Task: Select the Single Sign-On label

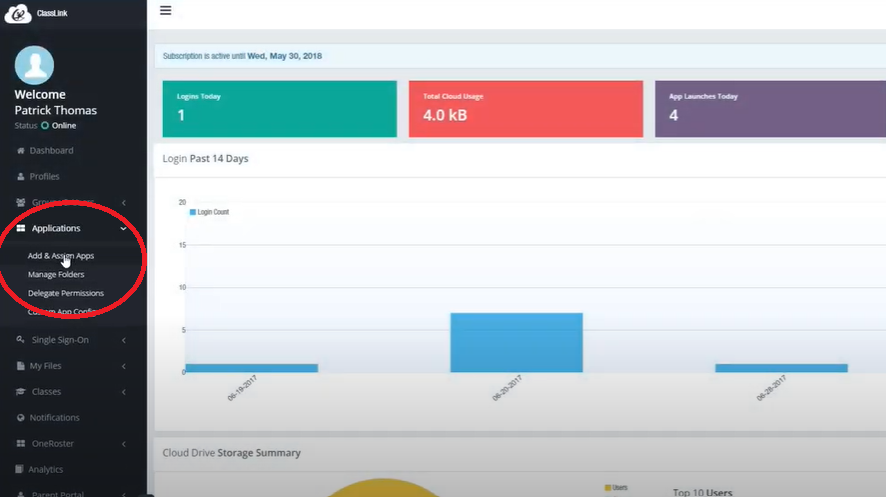Action: (x=60, y=340)
